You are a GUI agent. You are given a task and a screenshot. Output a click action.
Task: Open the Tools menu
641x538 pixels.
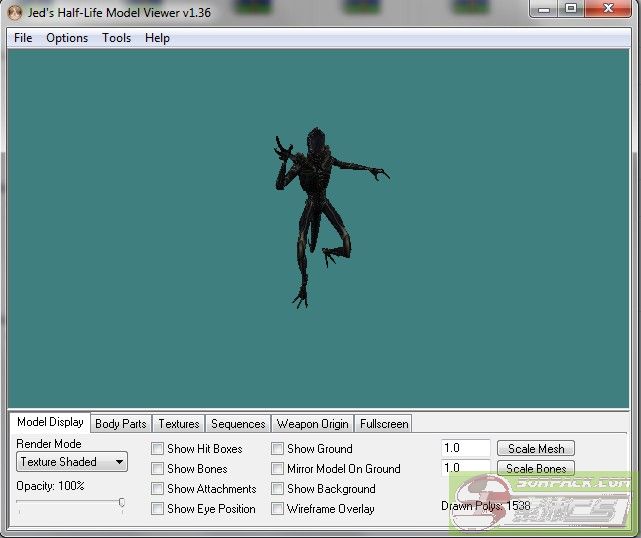point(116,38)
